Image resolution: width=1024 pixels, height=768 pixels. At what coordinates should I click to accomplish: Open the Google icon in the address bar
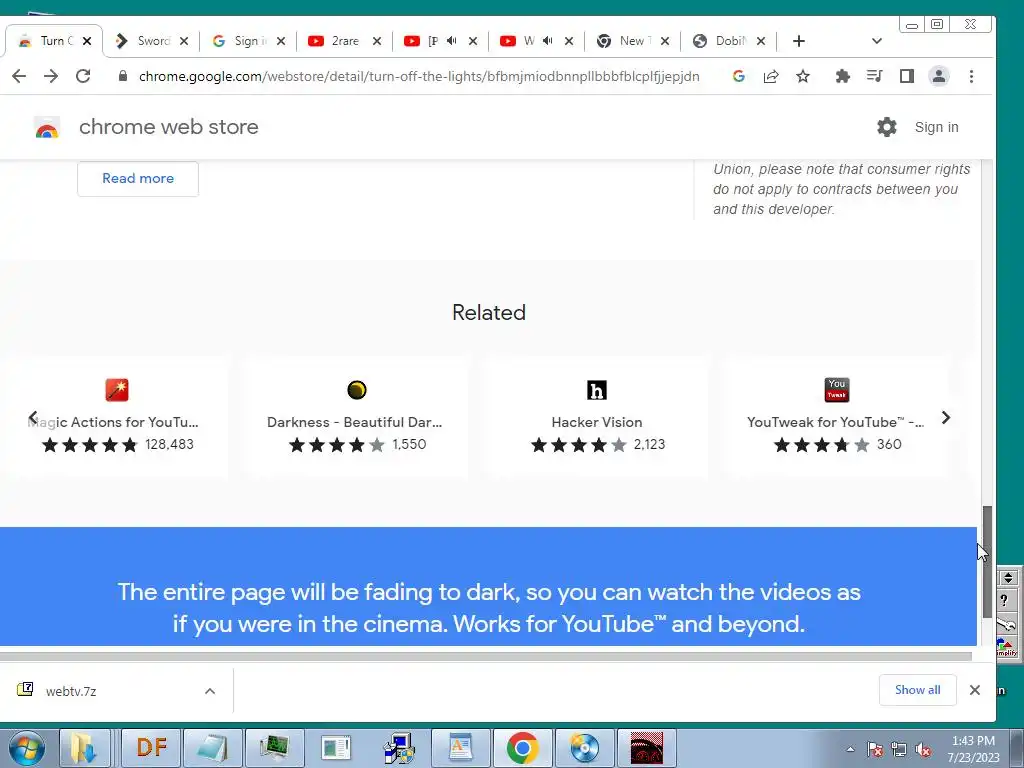(739, 76)
